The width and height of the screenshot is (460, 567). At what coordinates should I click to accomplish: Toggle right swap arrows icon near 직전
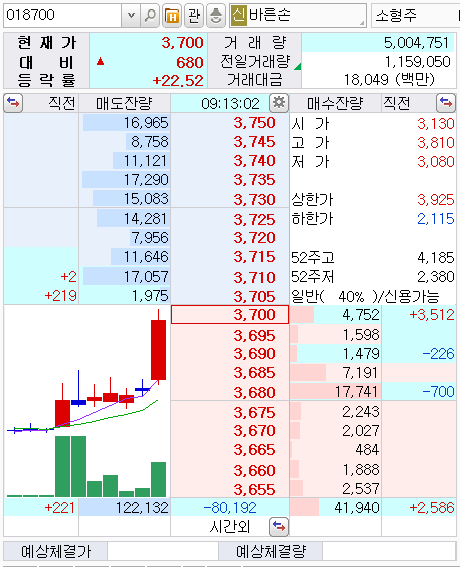[446, 103]
